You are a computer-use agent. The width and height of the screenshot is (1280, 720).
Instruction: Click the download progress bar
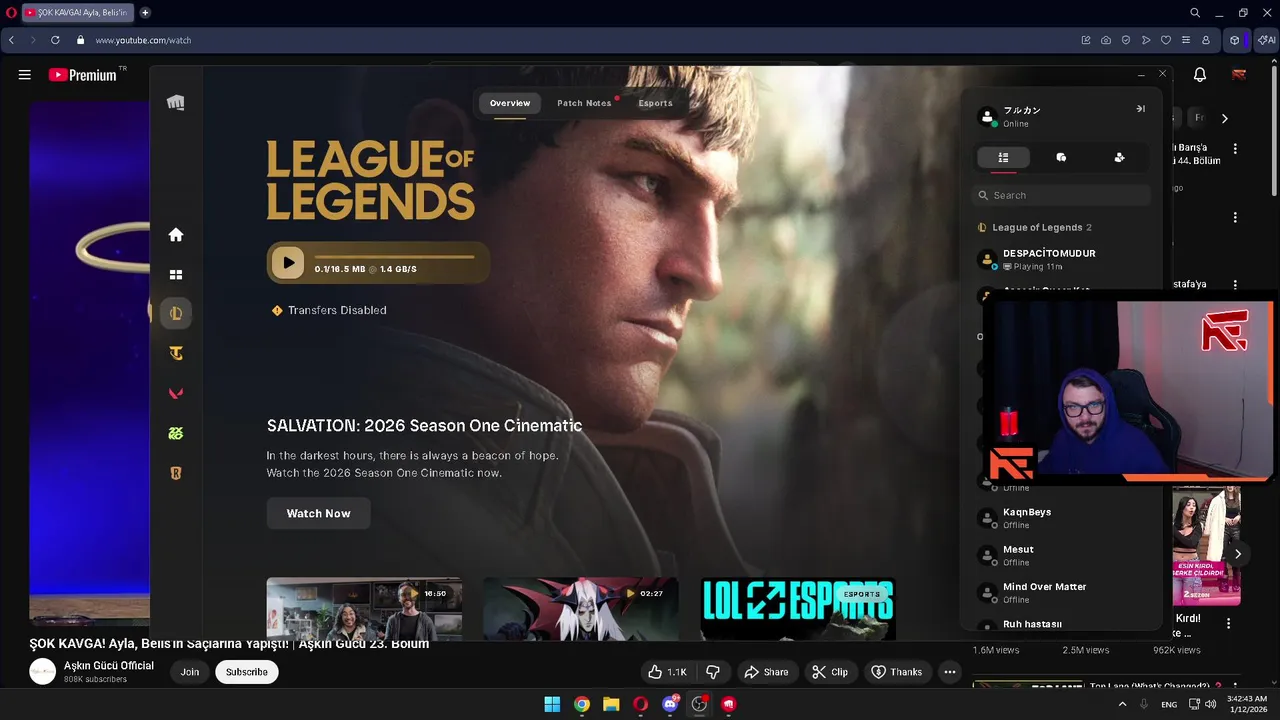394,257
